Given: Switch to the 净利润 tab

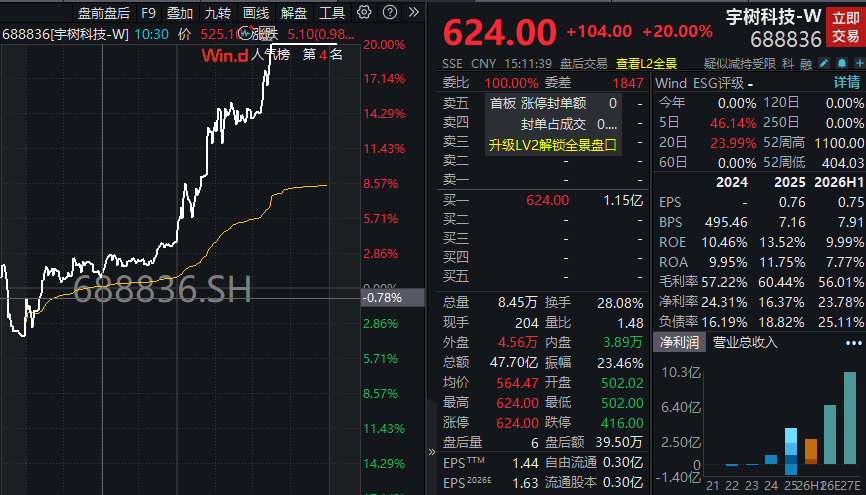Looking at the screenshot, I should tap(679, 343).
